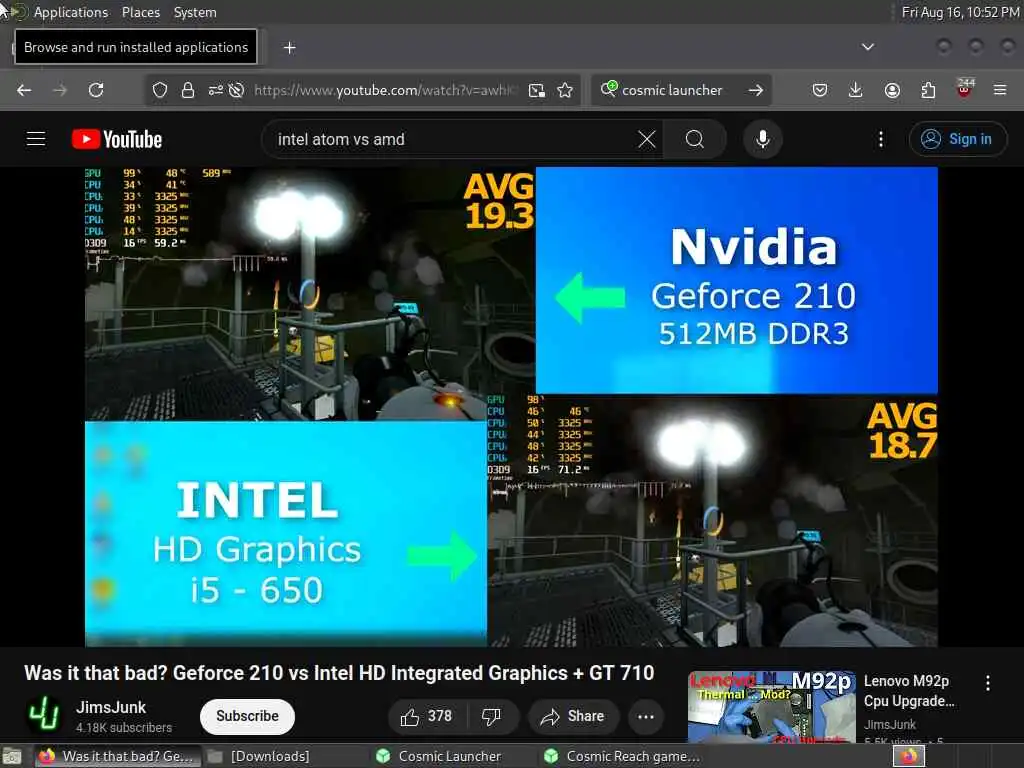This screenshot has height=768, width=1024.
Task: Click the 4.18K subscribers text
Action: coord(124,728)
